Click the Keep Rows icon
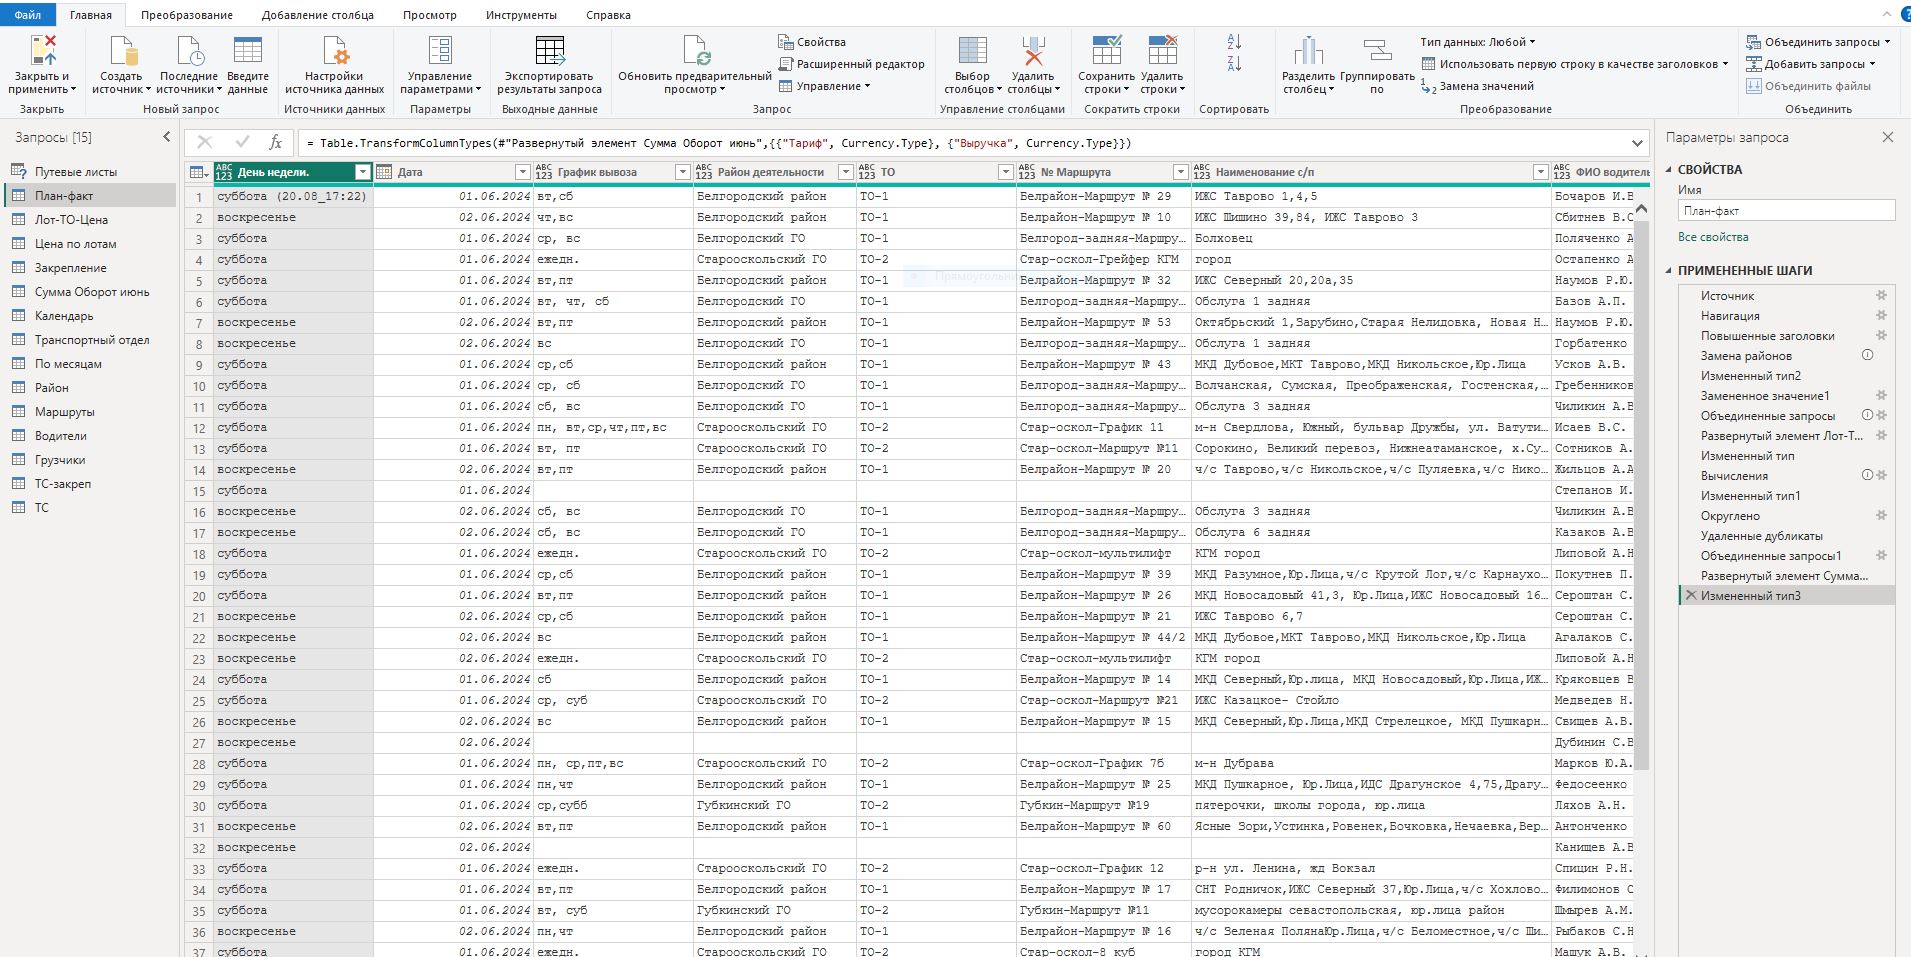 coord(1106,50)
